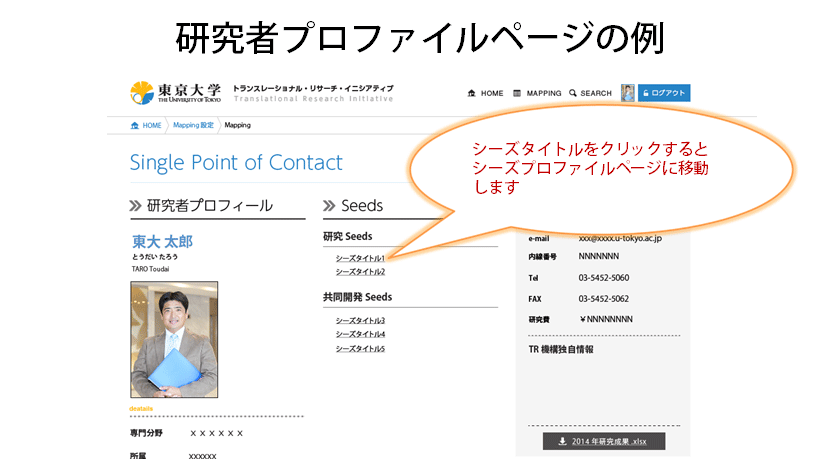Download the 2014年研究成果.xlsx file
836x468 pixels.
[603, 441]
